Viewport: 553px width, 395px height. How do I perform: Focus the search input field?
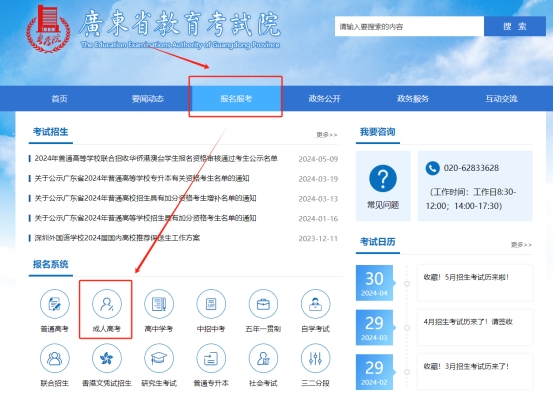[409, 26]
